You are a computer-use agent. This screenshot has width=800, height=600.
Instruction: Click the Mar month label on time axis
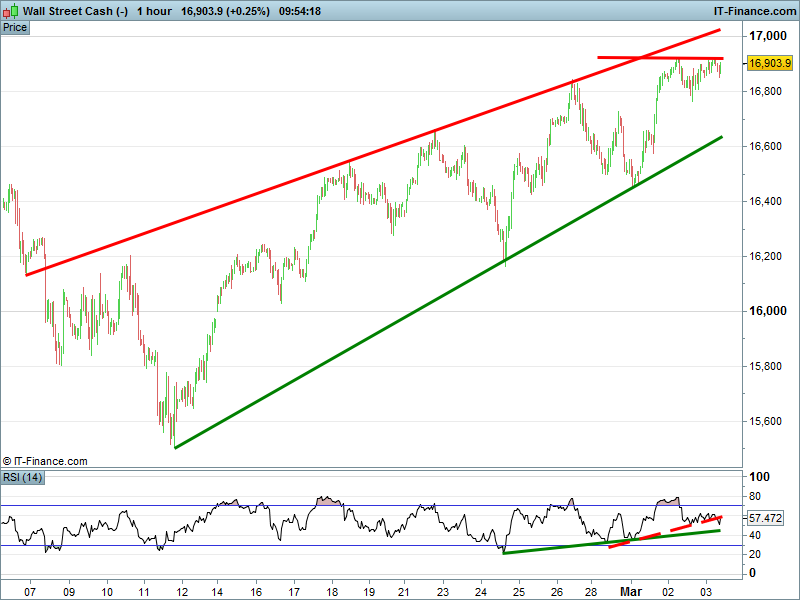pyautogui.click(x=631, y=592)
